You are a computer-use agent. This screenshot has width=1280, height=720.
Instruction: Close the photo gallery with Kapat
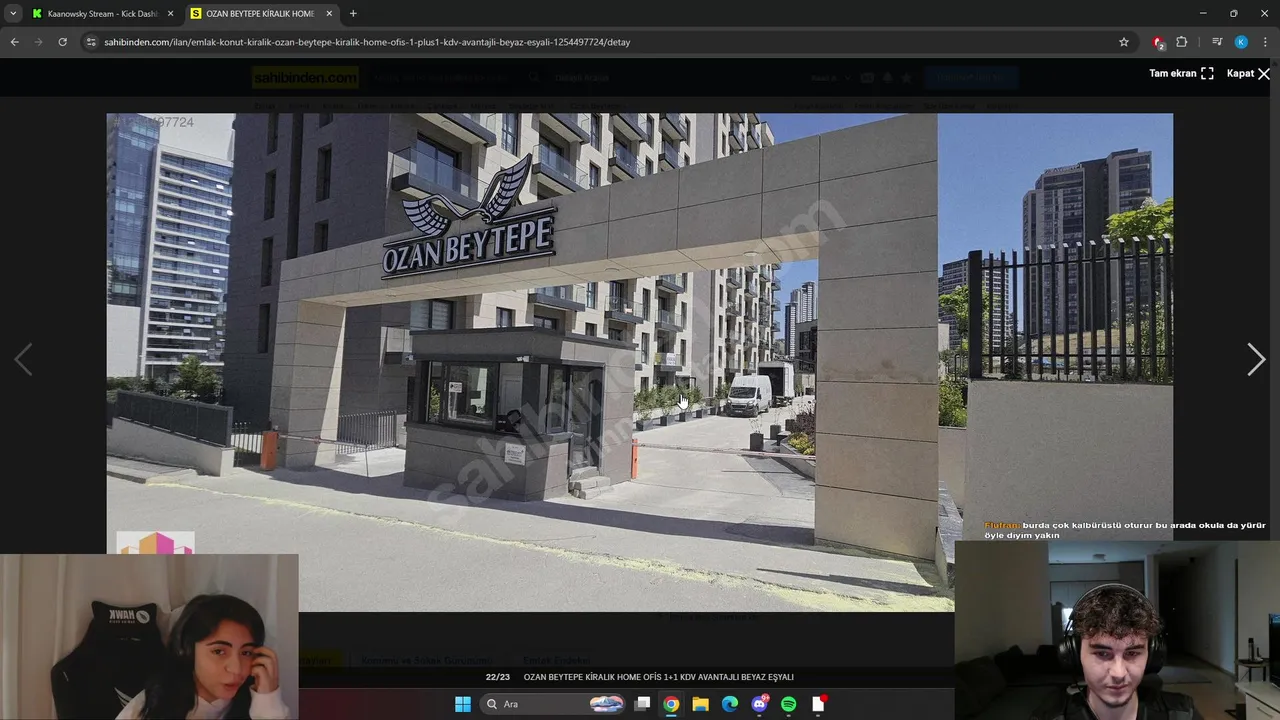point(1248,73)
